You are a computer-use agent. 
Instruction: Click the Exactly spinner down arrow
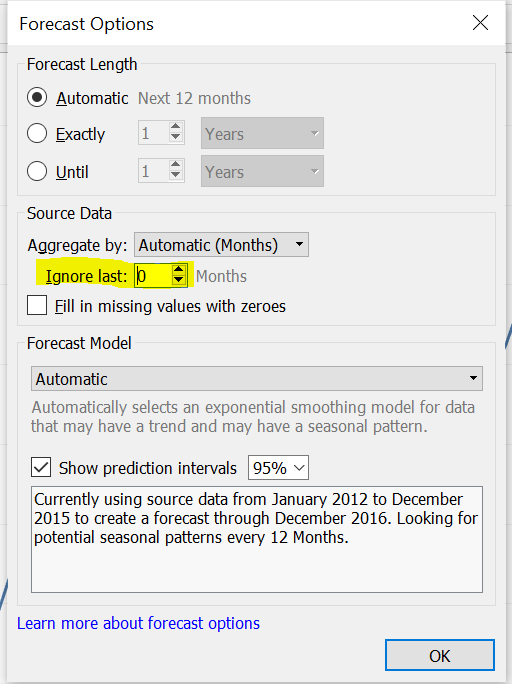176,137
